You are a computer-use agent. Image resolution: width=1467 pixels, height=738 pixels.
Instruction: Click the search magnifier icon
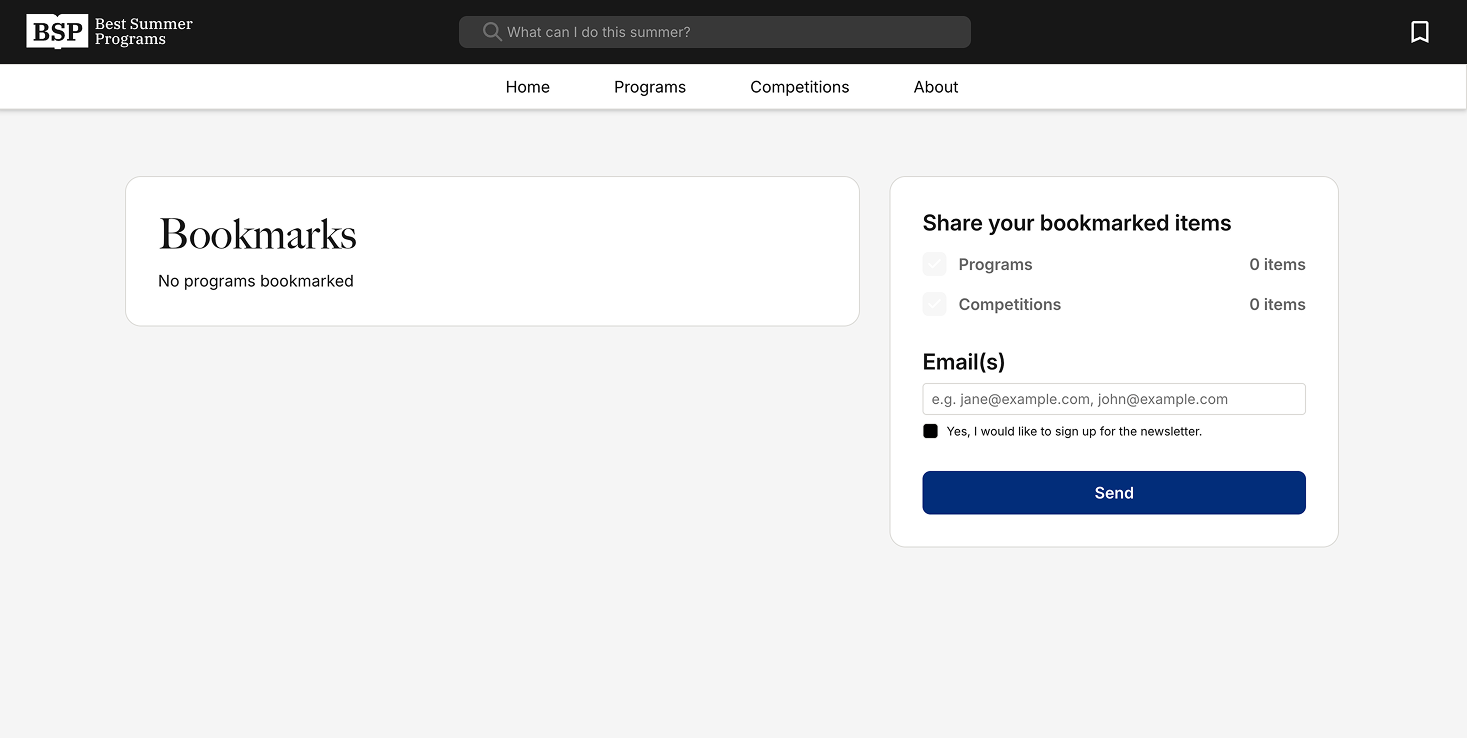[x=492, y=32]
